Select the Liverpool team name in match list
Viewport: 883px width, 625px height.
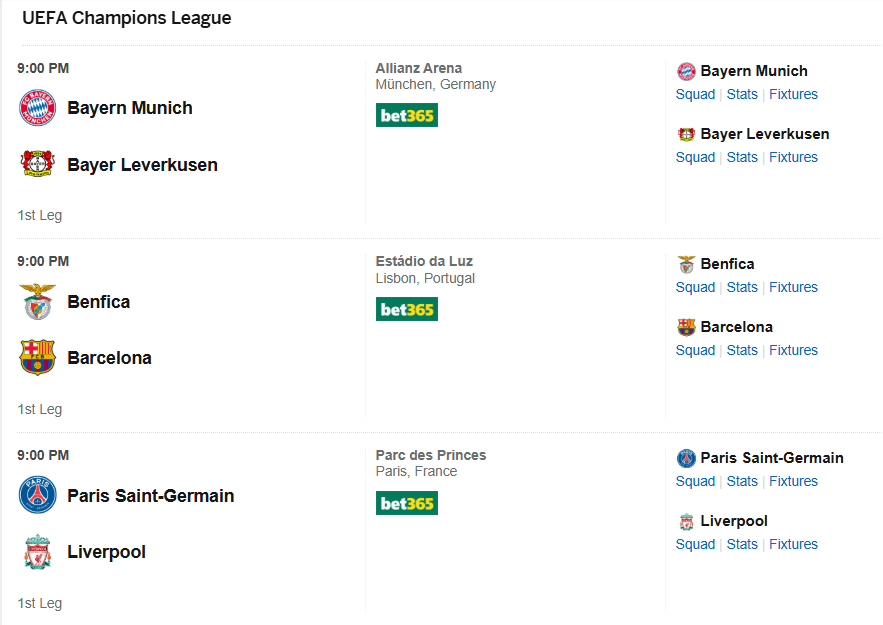pos(106,552)
